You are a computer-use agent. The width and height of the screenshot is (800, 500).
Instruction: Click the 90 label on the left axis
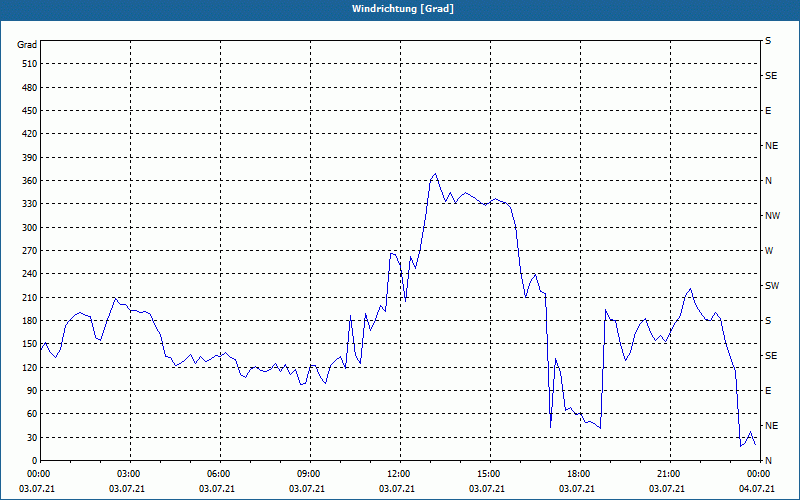(x=32, y=391)
